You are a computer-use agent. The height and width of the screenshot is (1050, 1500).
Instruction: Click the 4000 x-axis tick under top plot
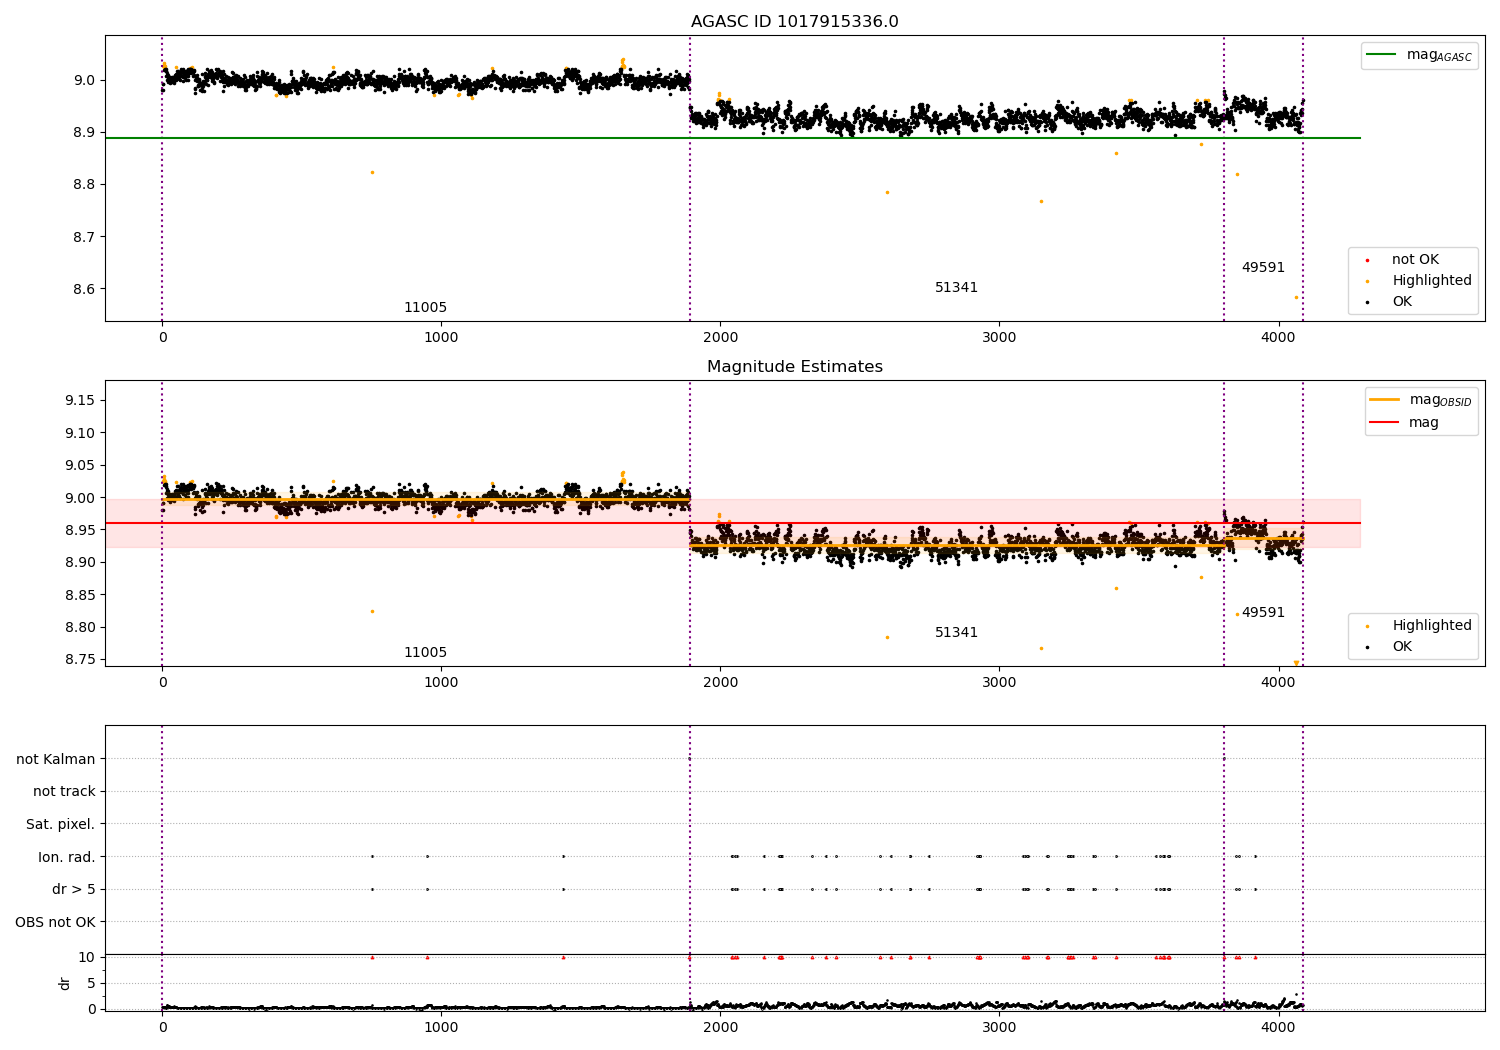[x=1278, y=338]
